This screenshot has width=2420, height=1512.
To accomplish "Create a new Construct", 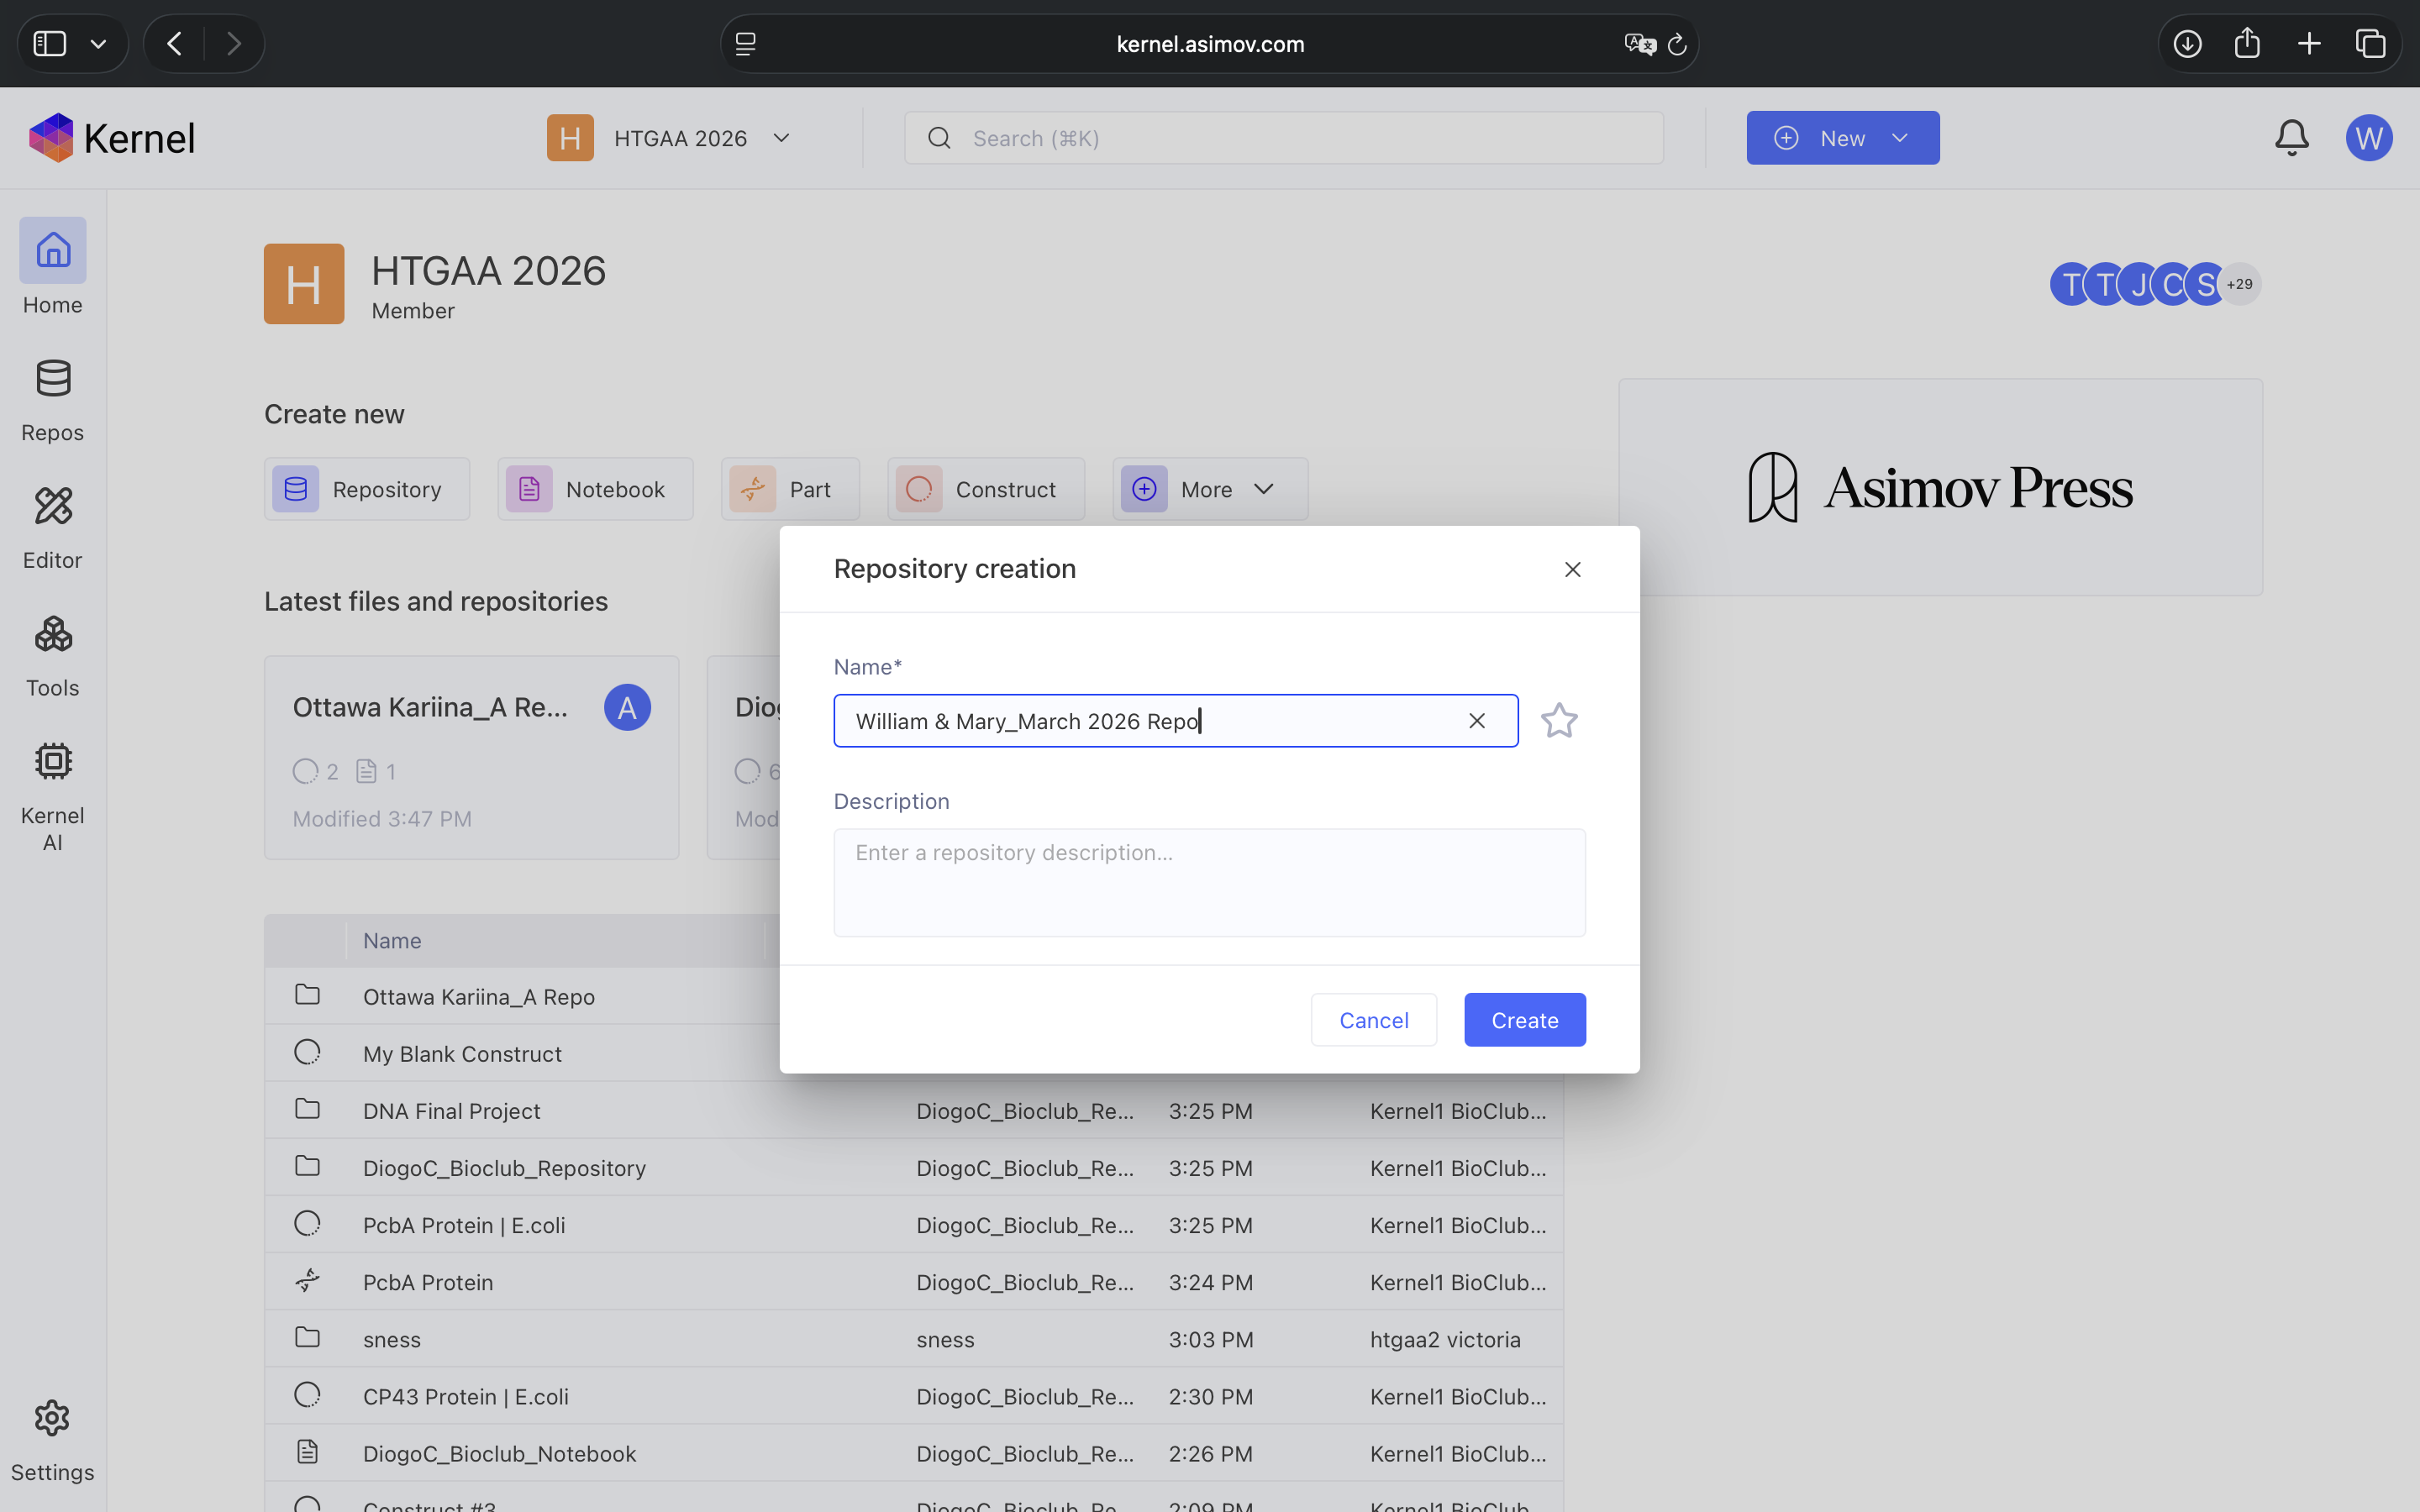I will 986,489.
